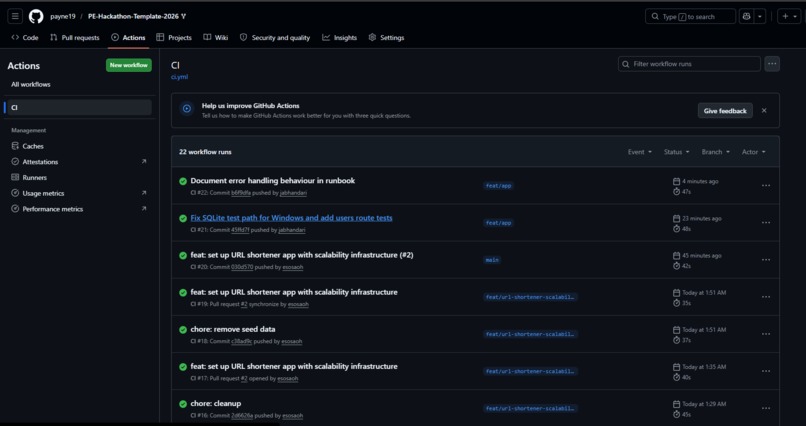Expand the Event filter dropdown
Image resolution: width=806 pixels, height=426 pixels.
639,152
